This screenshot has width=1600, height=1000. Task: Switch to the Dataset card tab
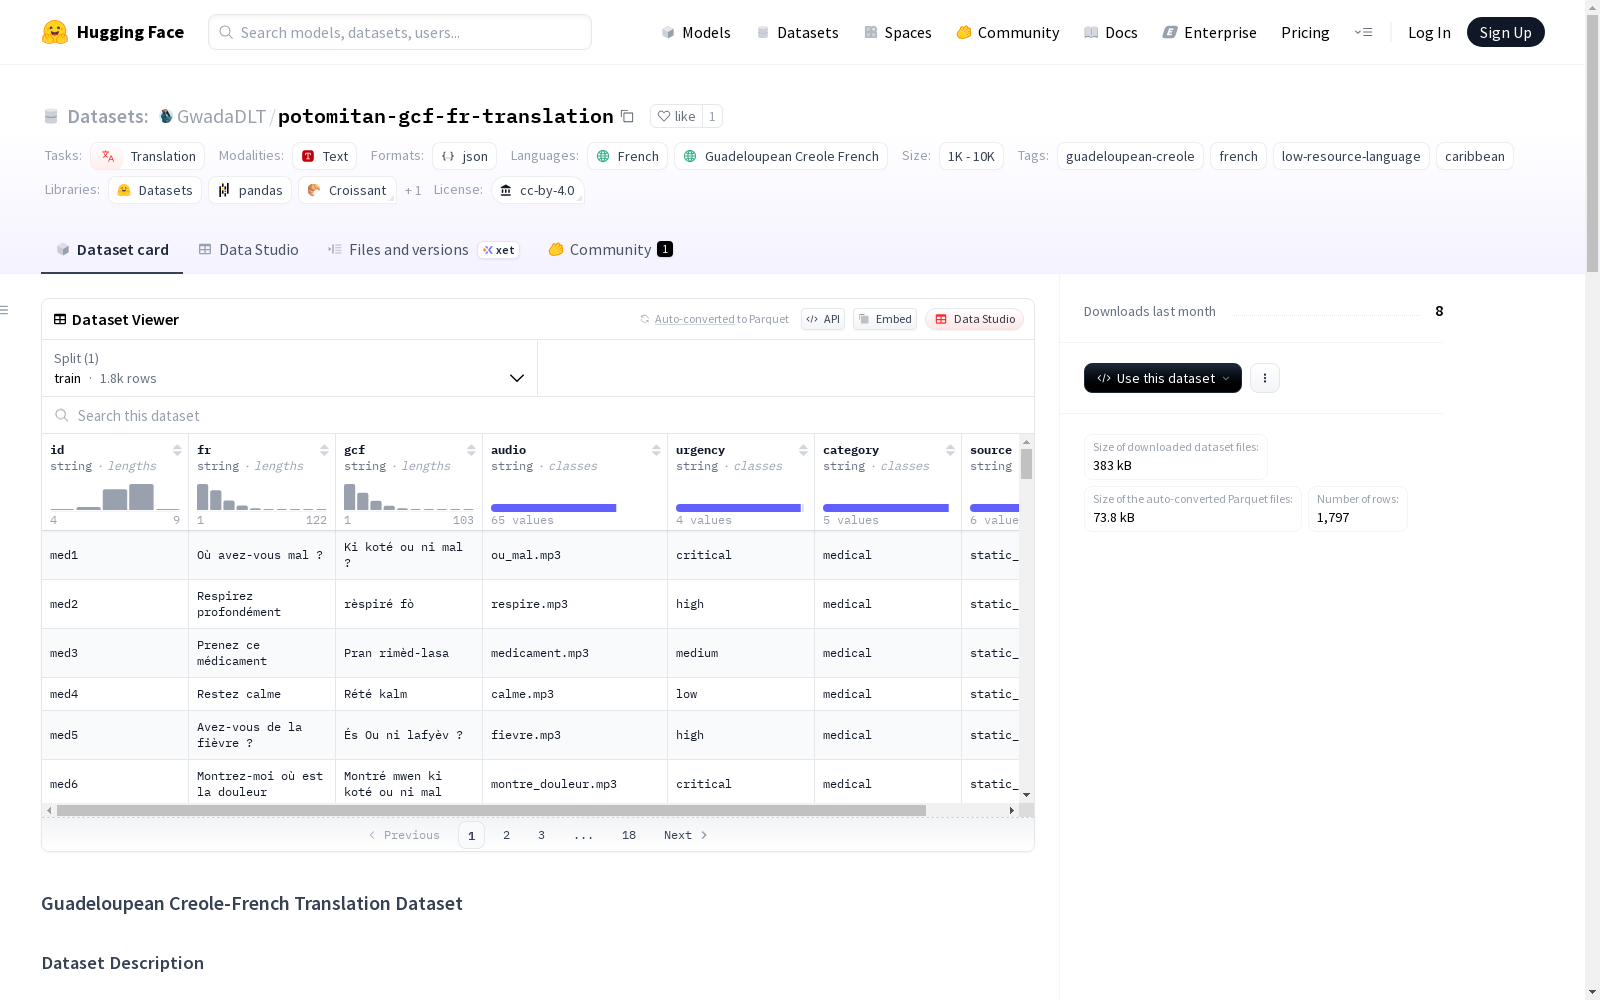112,250
